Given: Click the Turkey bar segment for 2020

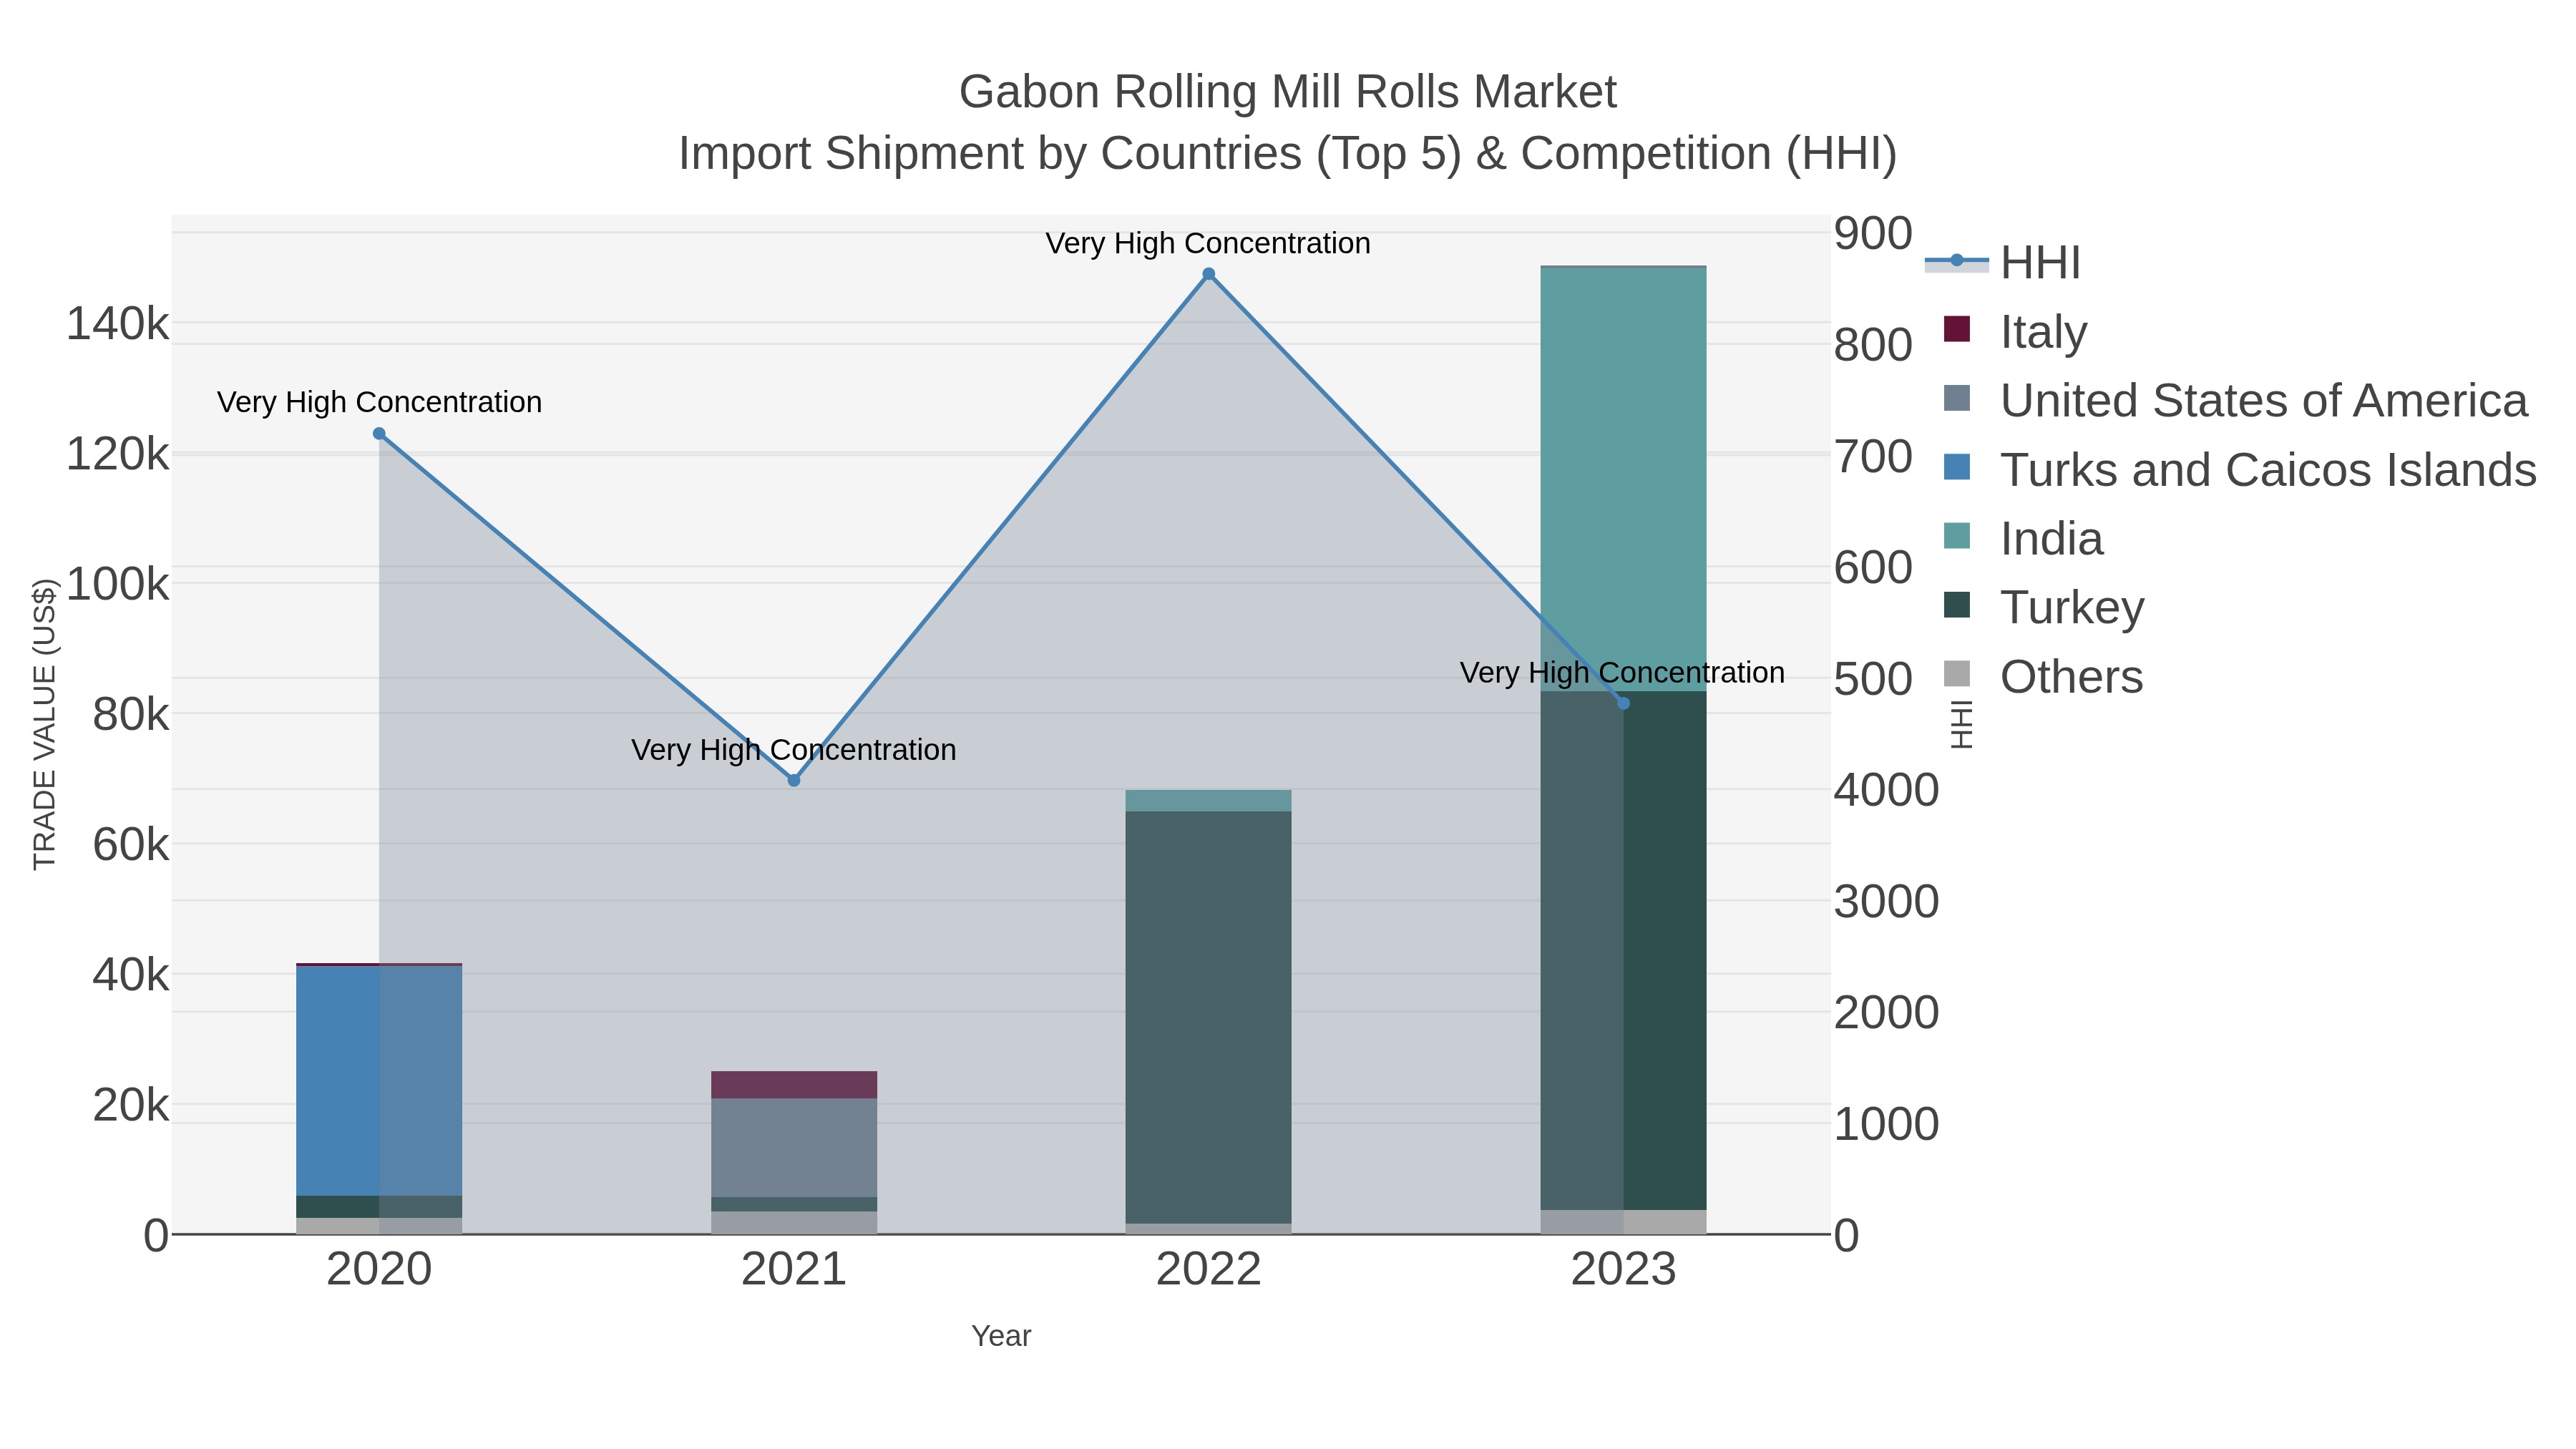Looking at the screenshot, I should click(379, 1207).
